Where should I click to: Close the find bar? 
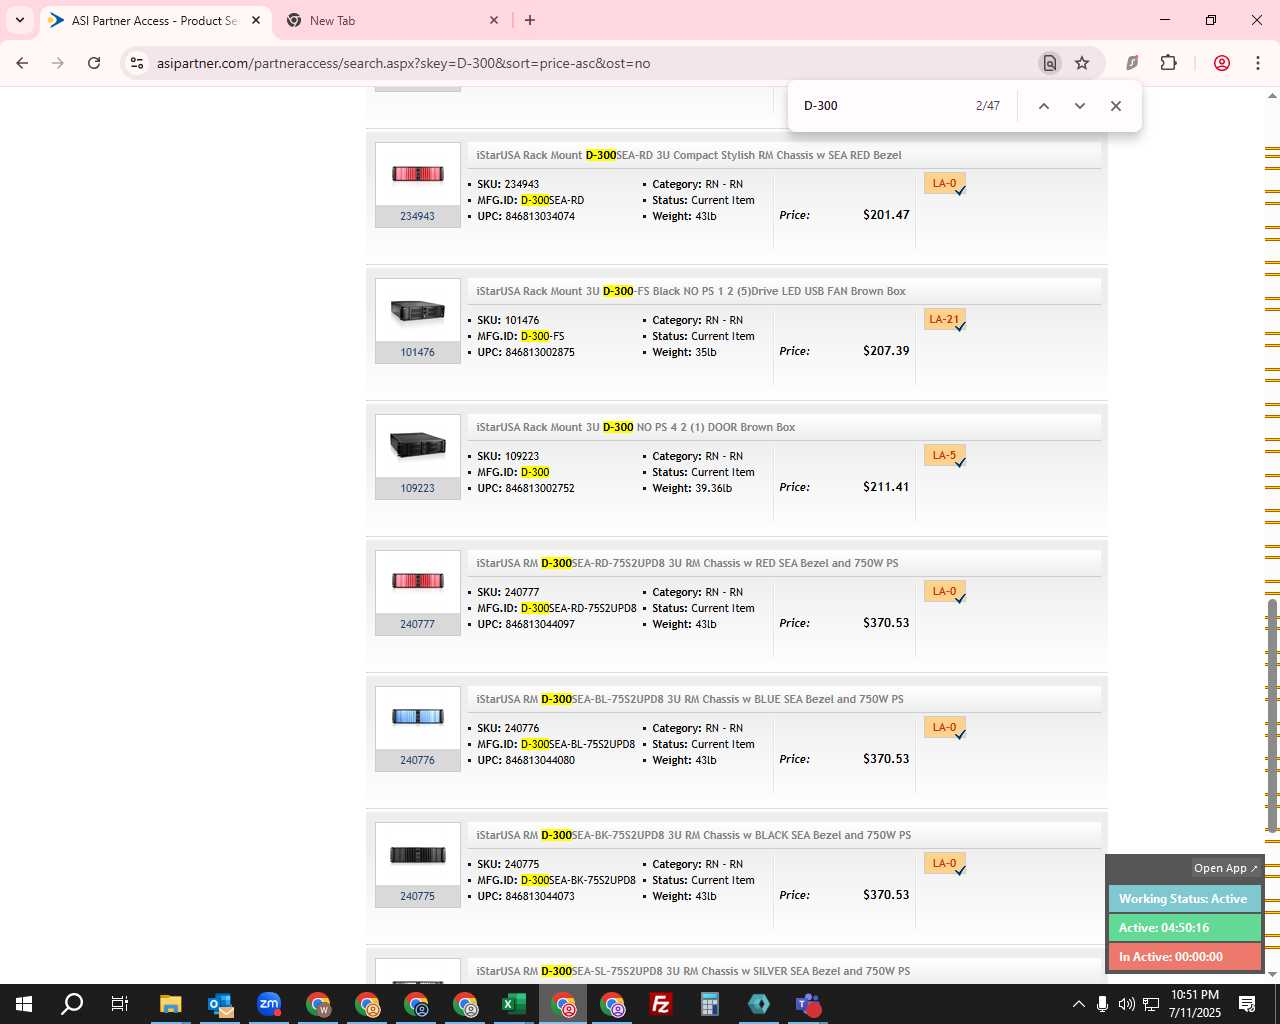[1116, 106]
